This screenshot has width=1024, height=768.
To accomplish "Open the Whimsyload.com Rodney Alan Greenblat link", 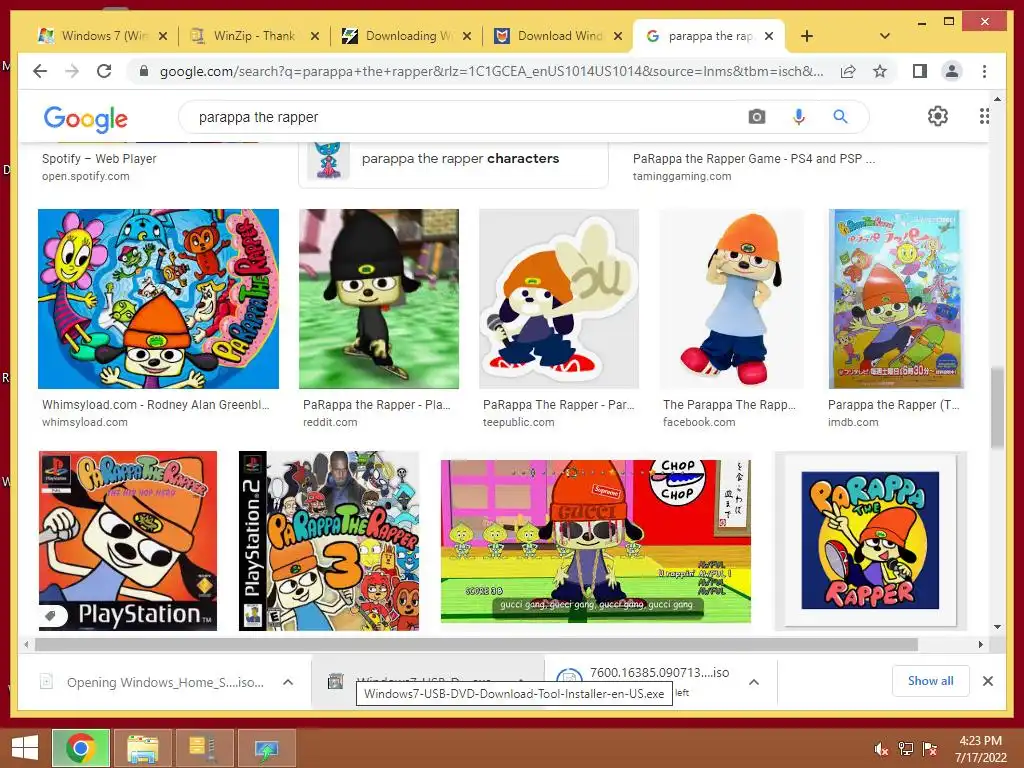I will (x=155, y=405).
